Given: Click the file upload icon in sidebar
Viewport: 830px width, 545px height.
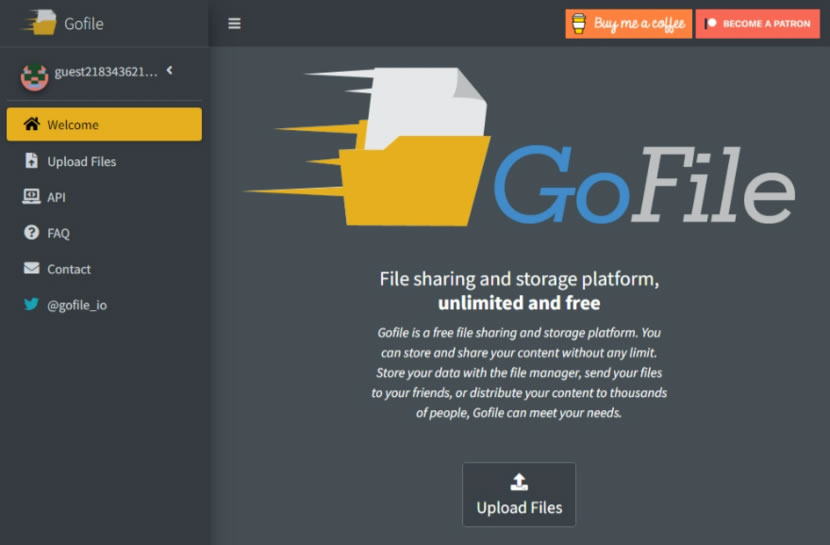Looking at the screenshot, I should point(31,161).
